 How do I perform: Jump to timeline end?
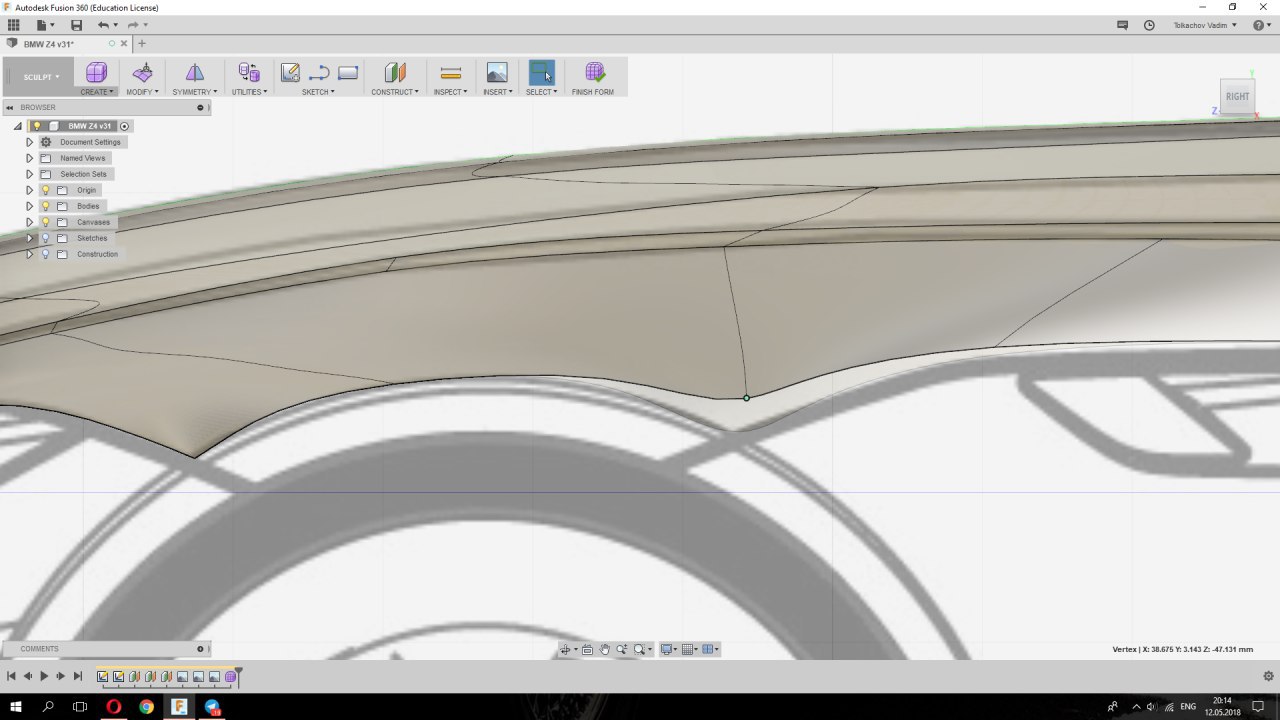point(78,676)
